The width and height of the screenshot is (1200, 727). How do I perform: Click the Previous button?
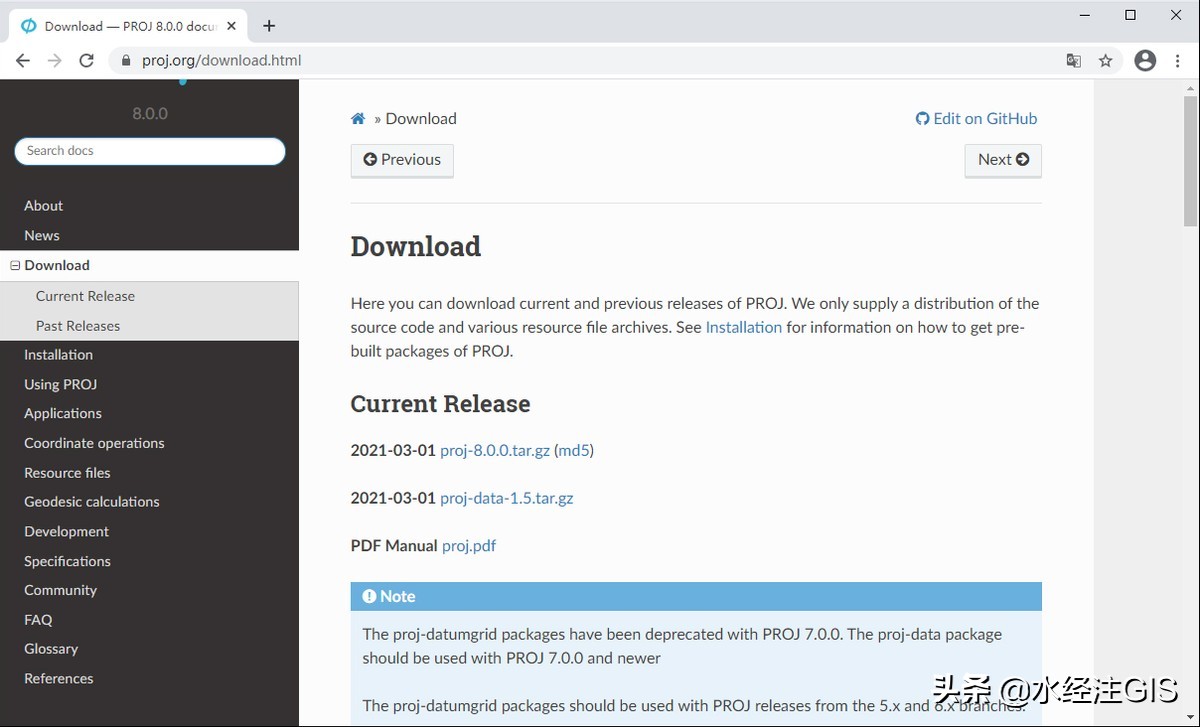[402, 160]
